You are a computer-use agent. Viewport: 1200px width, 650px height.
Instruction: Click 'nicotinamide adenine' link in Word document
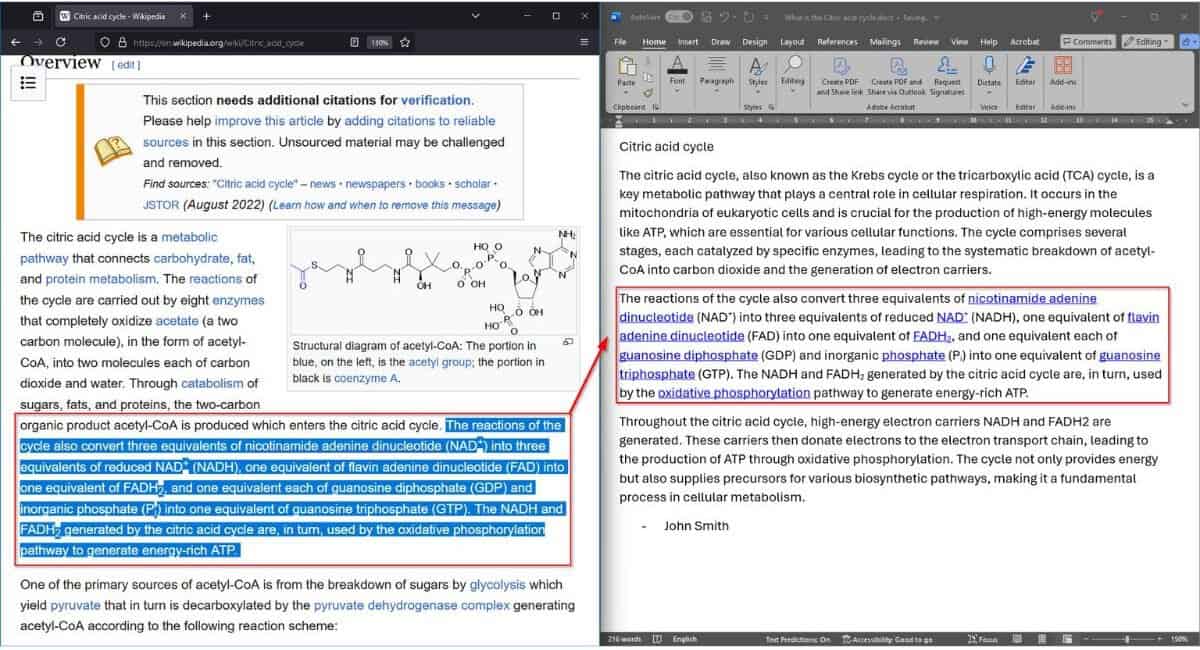pos(1032,298)
